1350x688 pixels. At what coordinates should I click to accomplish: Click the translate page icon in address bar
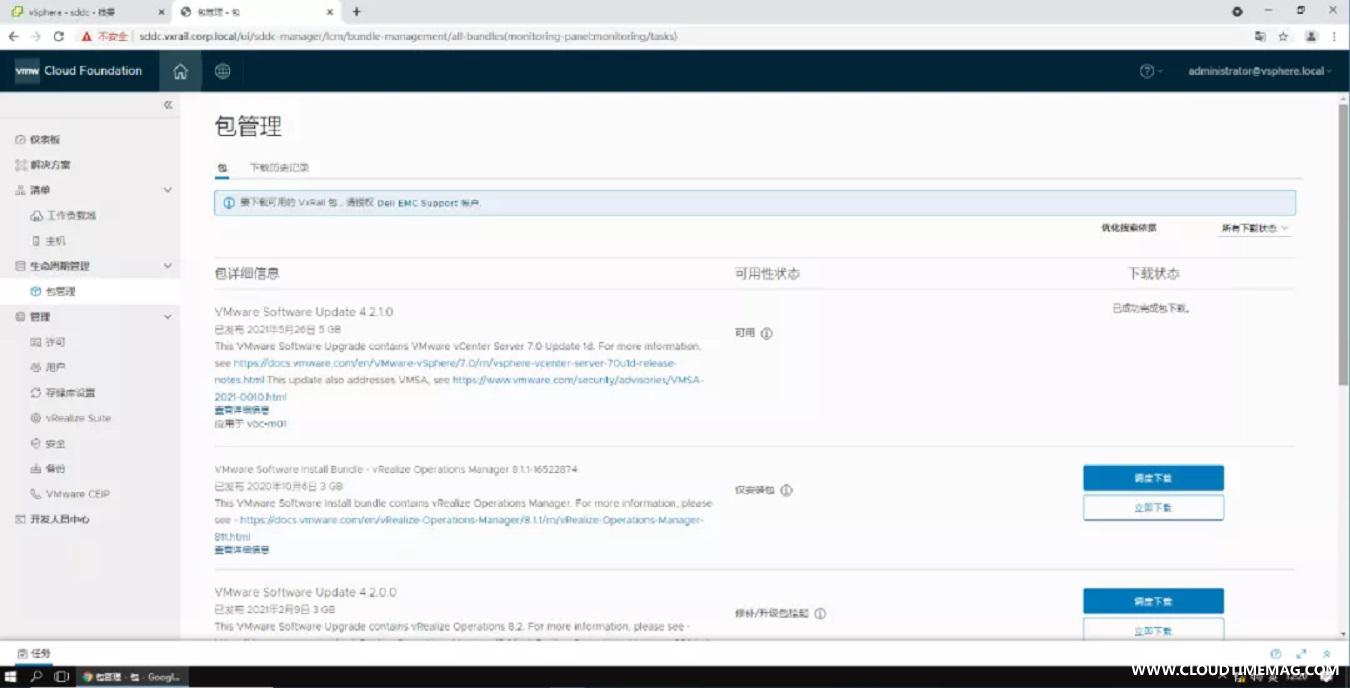point(1260,36)
